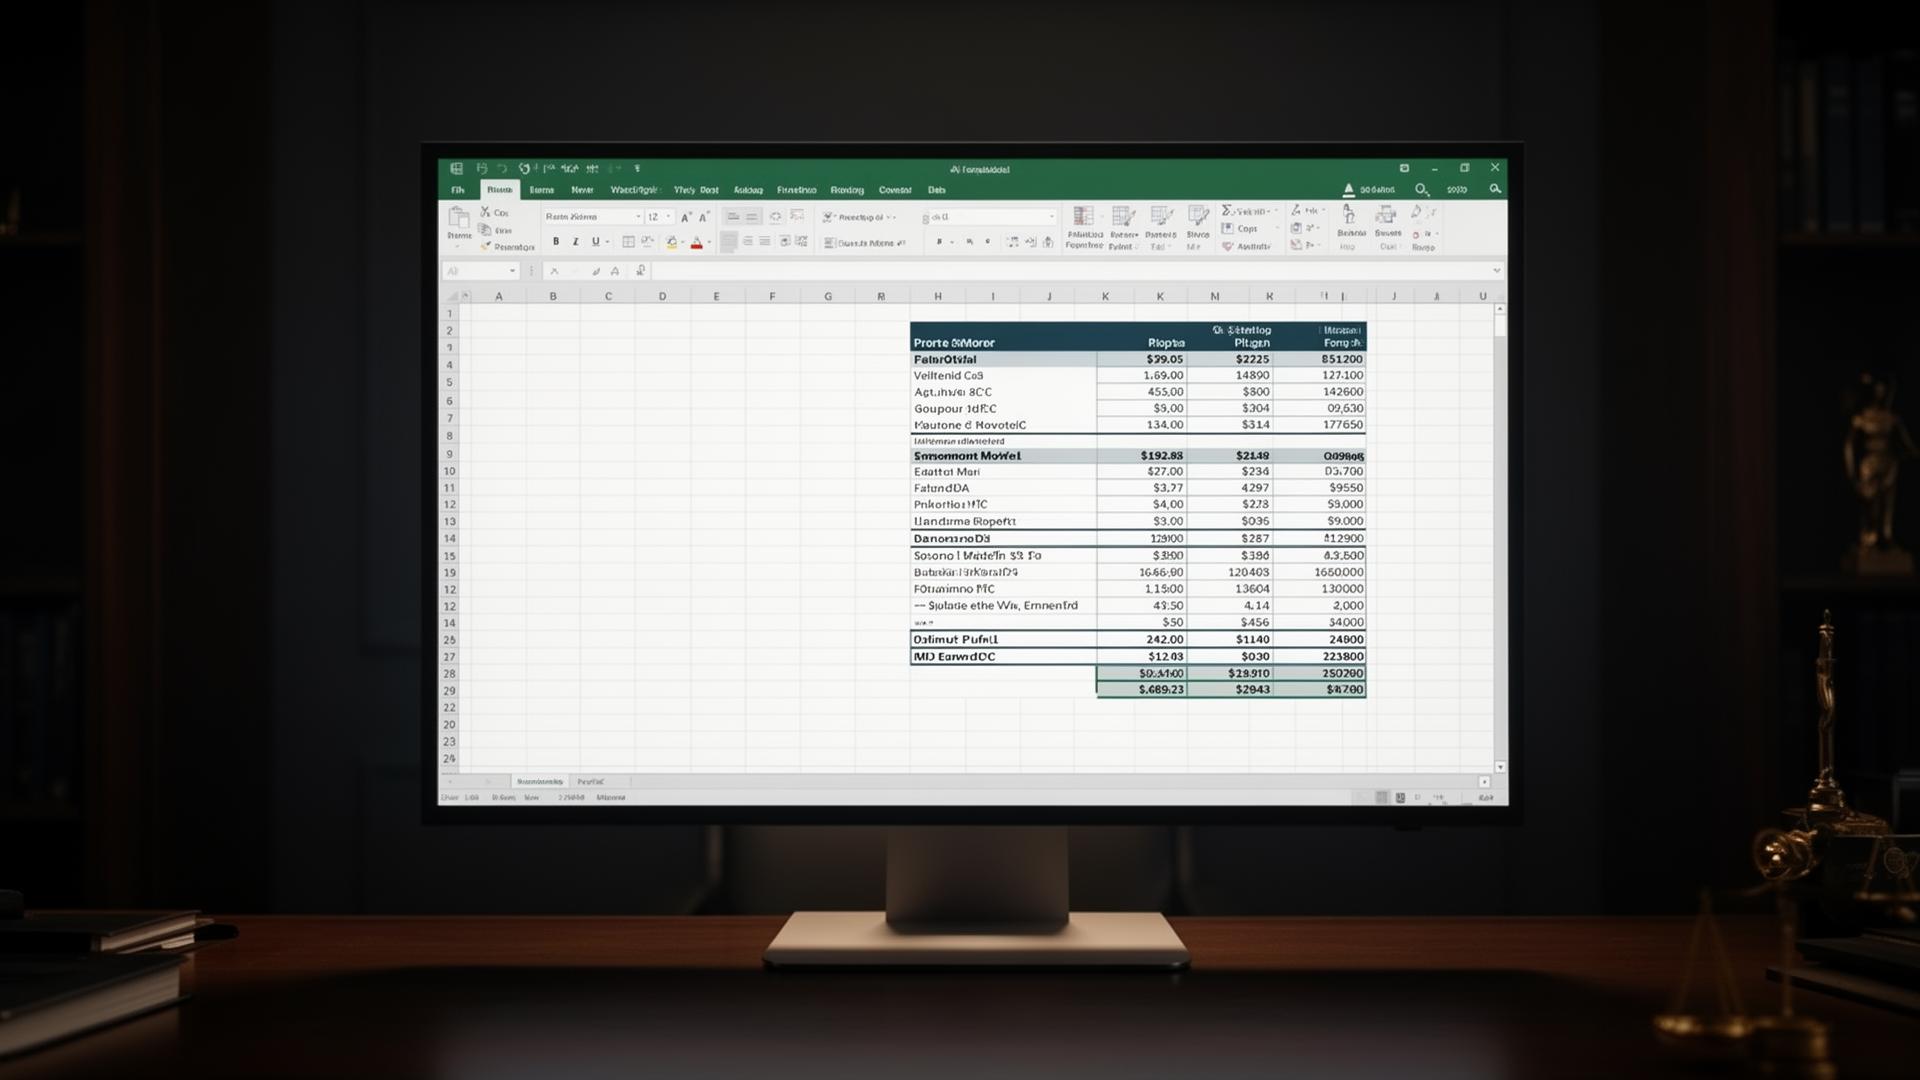Open the number format combo box
This screenshot has width=1920, height=1080.
tap(989, 217)
